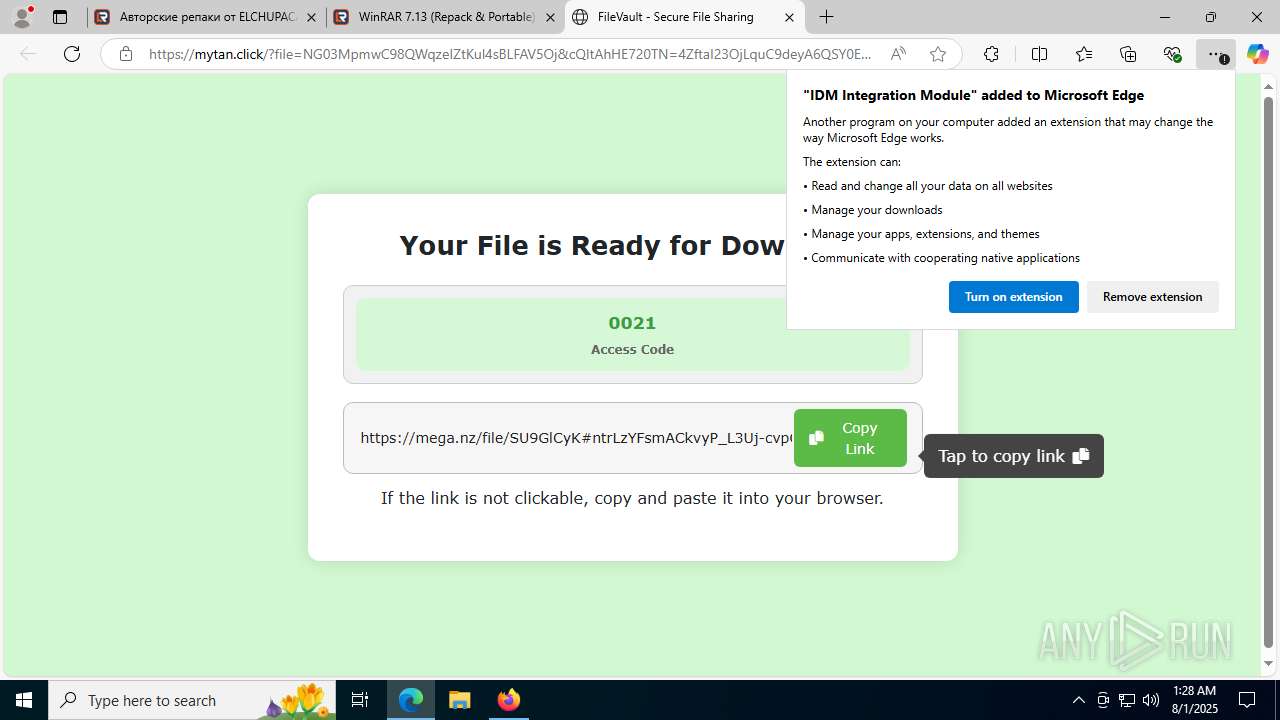Add this page to favorites star
Image resolution: width=1280 pixels, height=720 pixels.
(x=937, y=54)
